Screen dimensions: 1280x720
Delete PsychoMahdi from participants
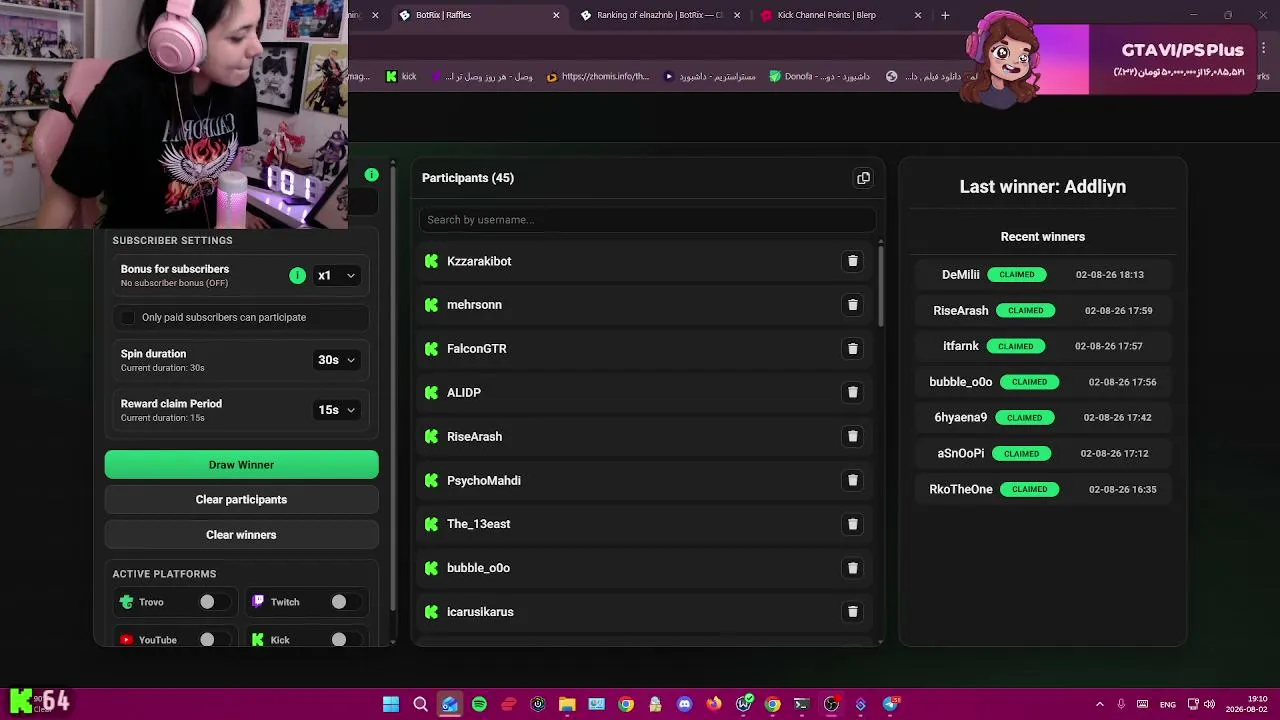pos(852,480)
